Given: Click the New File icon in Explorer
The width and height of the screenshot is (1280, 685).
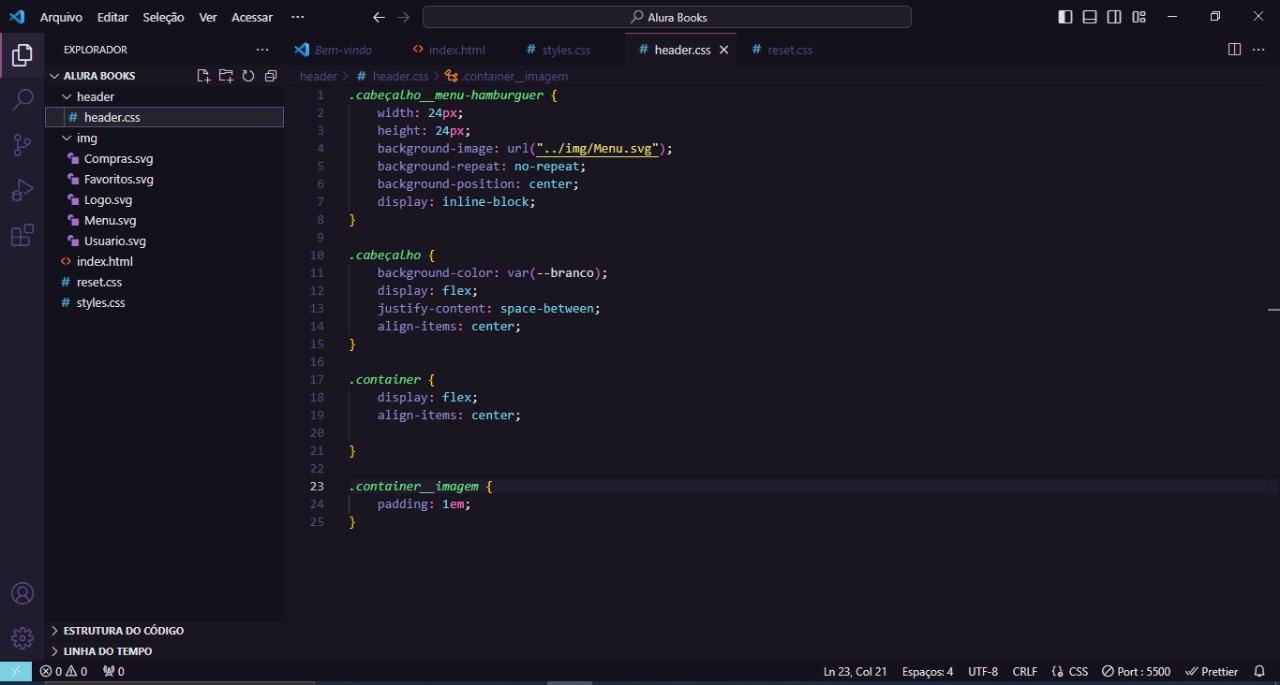Looking at the screenshot, I should click(204, 76).
